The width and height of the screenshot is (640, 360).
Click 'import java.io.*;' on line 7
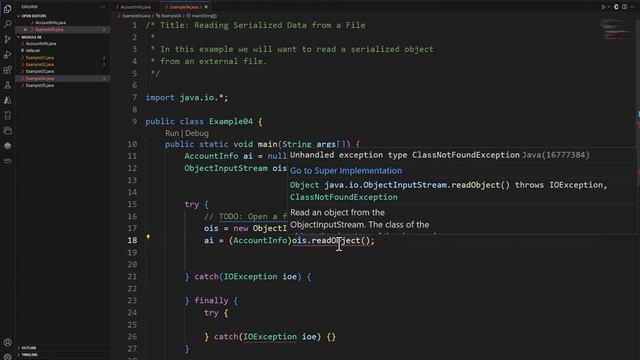pyautogui.click(x=187, y=98)
